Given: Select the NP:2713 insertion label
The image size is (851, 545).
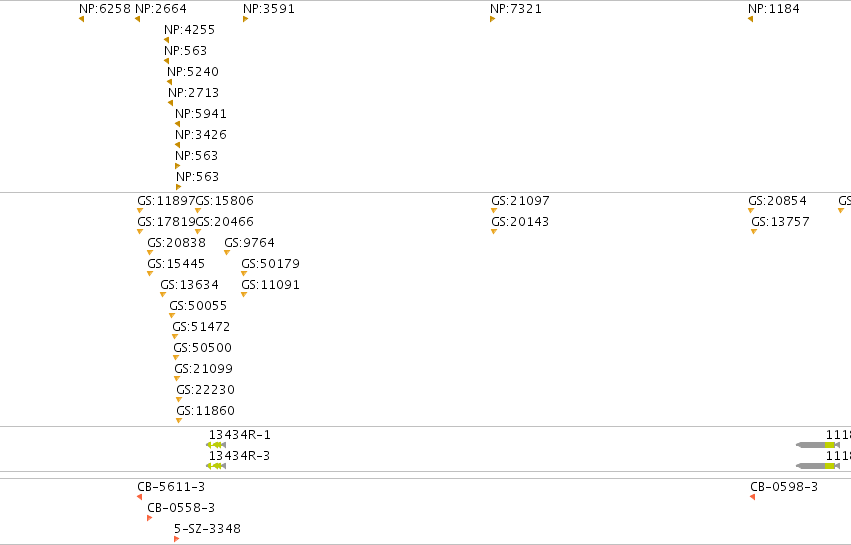Looking at the screenshot, I should [194, 93].
